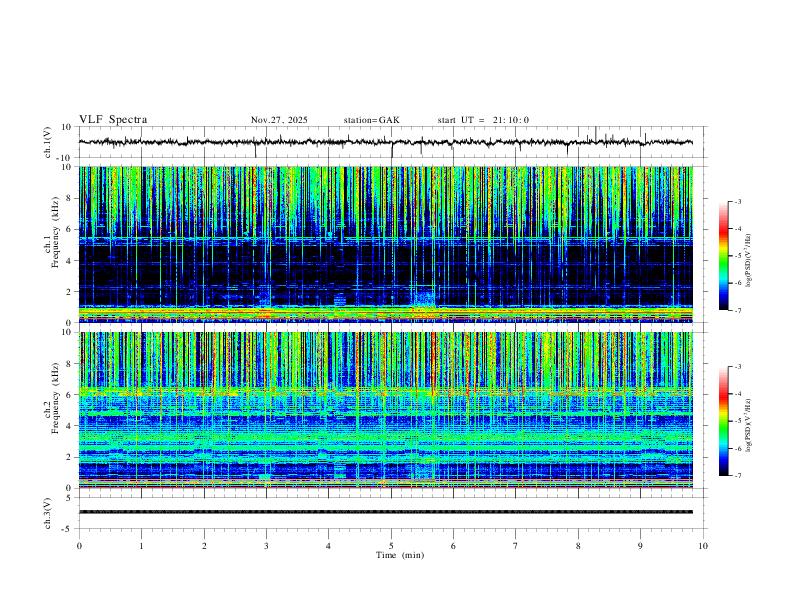Click the ch.2 'Frequency (kHz)' axis label

tap(55, 397)
